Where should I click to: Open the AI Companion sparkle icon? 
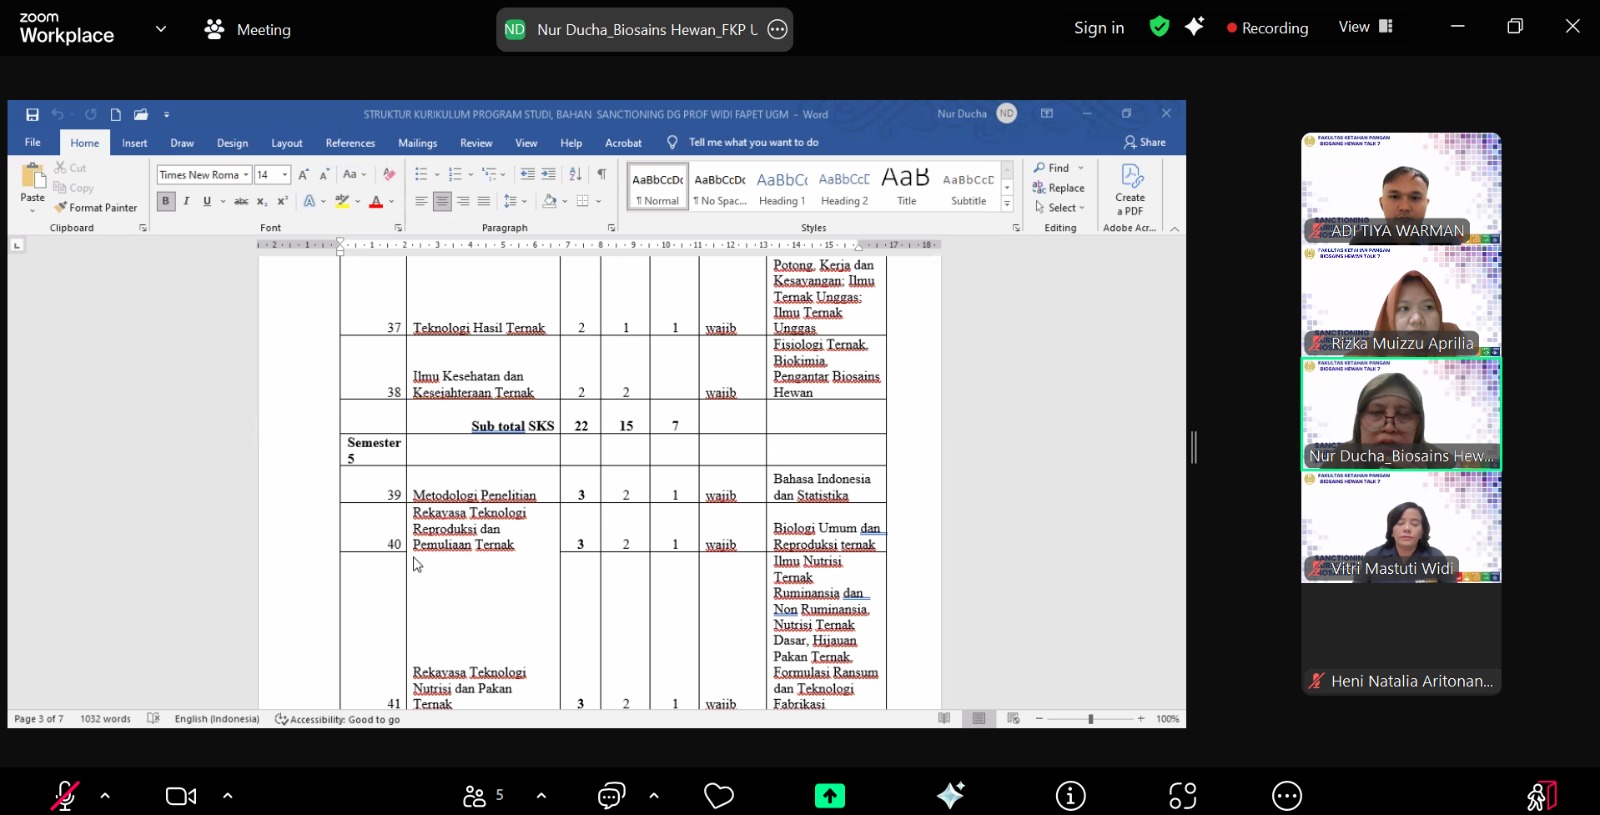[950, 796]
